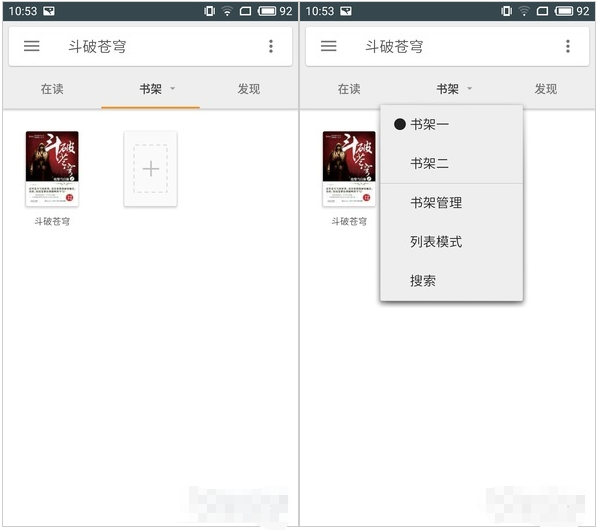Open 斗破苍穹 book cover in right screen
Screen dimensions: 598x530
coord(349,169)
